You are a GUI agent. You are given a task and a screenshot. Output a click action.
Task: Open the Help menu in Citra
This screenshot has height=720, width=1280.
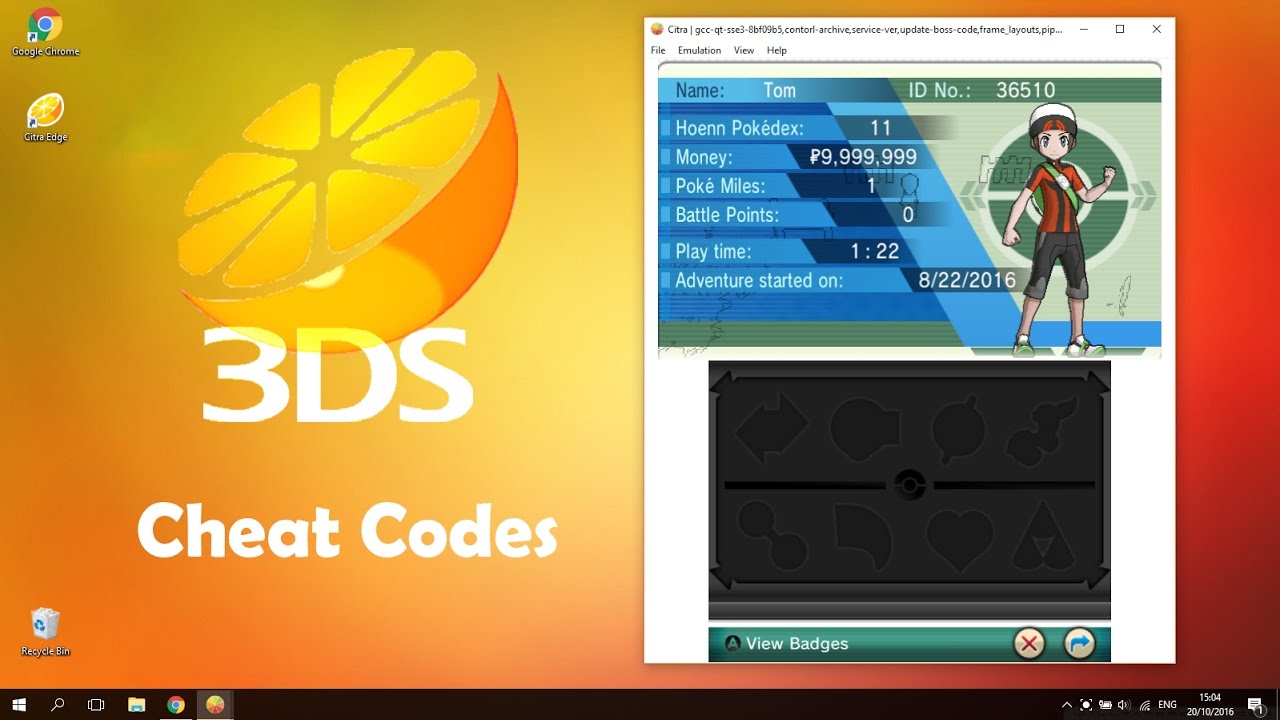pos(777,50)
